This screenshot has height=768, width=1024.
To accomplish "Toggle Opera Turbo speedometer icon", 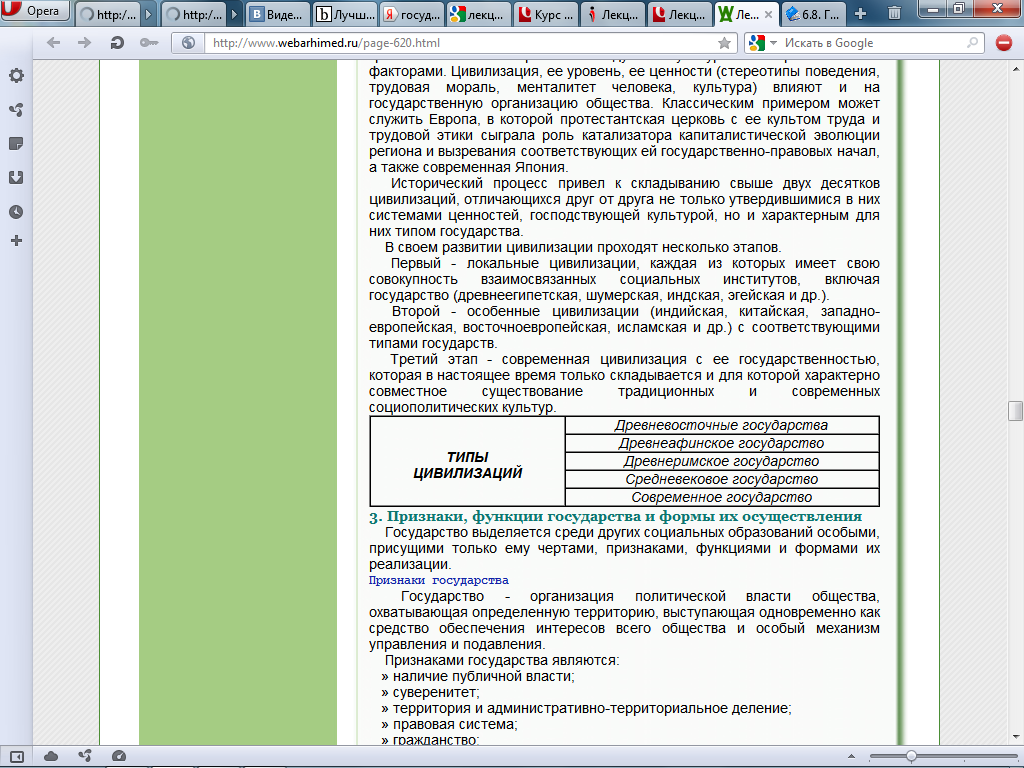I will (118, 756).
